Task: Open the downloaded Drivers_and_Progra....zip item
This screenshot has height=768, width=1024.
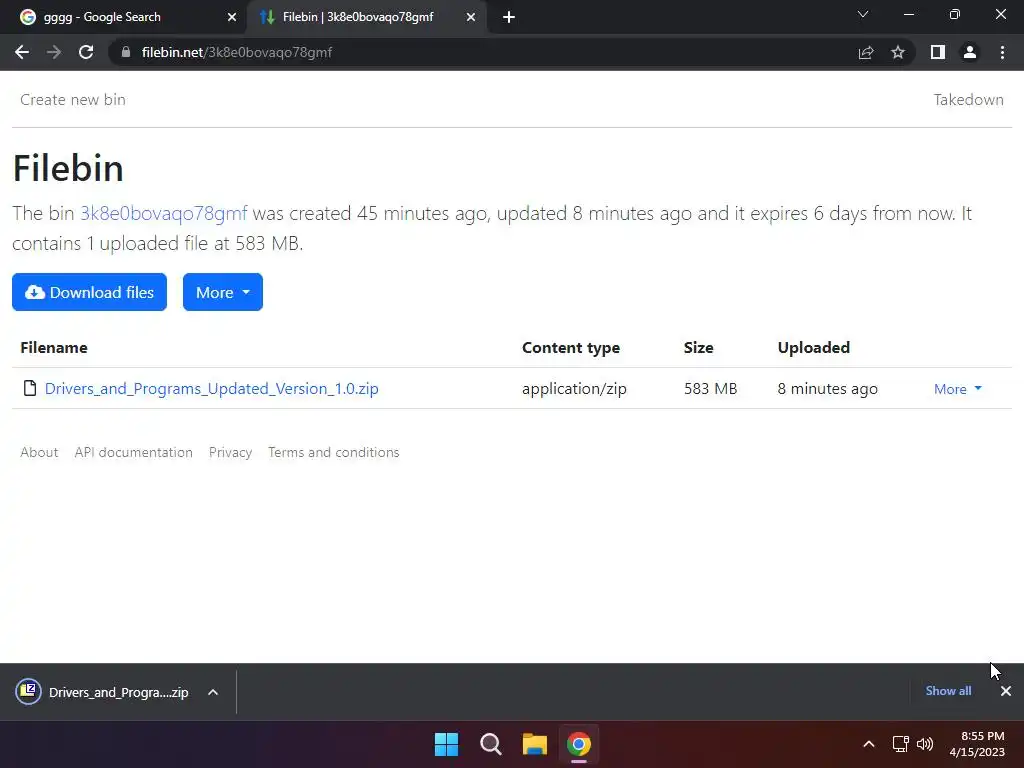Action: click(x=103, y=692)
